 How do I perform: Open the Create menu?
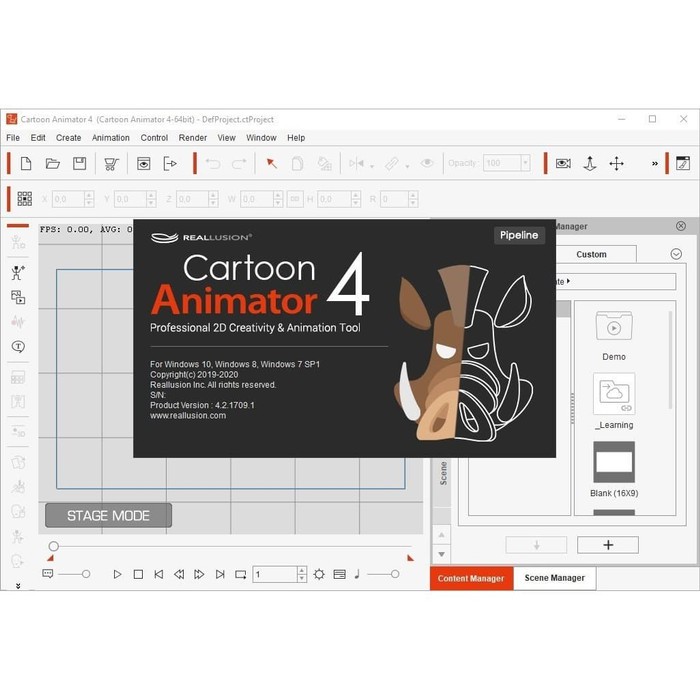68,138
